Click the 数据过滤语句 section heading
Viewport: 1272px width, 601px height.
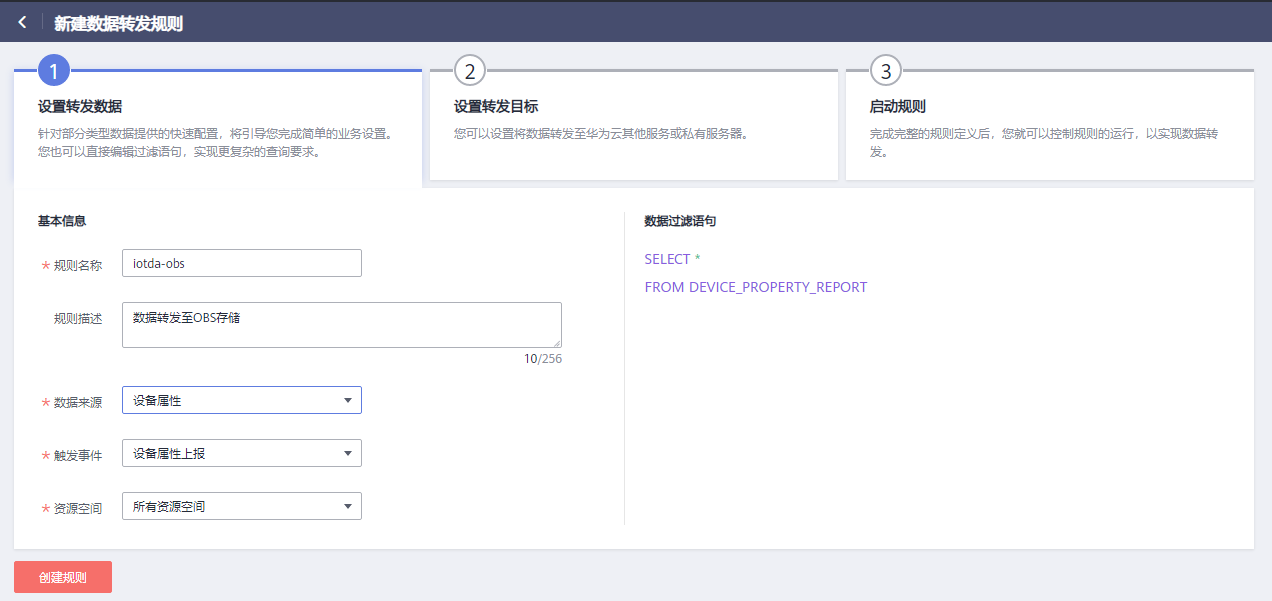[x=680, y=221]
